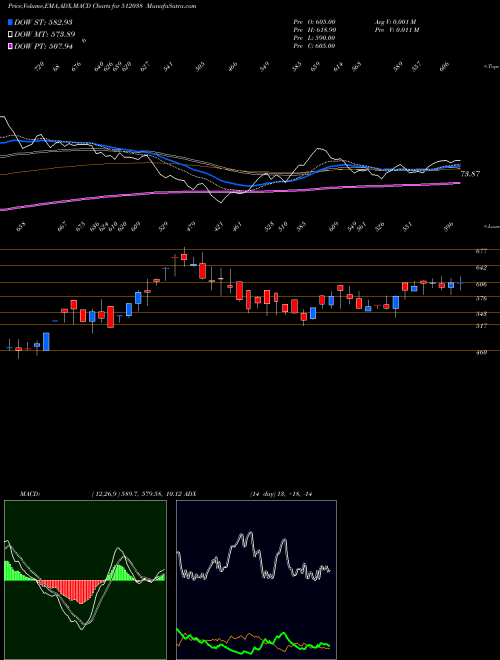Viewport: 500px width, 660px height.
Task: Click the chart title mentioning MunafaSutra.com
Action: (102, 6)
